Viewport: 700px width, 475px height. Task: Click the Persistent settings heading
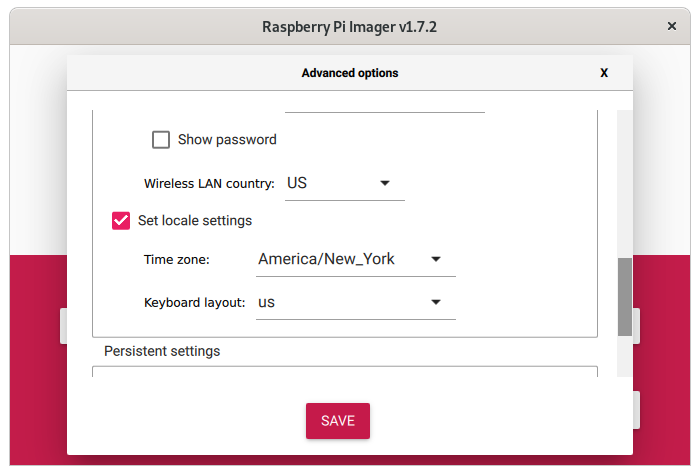click(x=162, y=351)
